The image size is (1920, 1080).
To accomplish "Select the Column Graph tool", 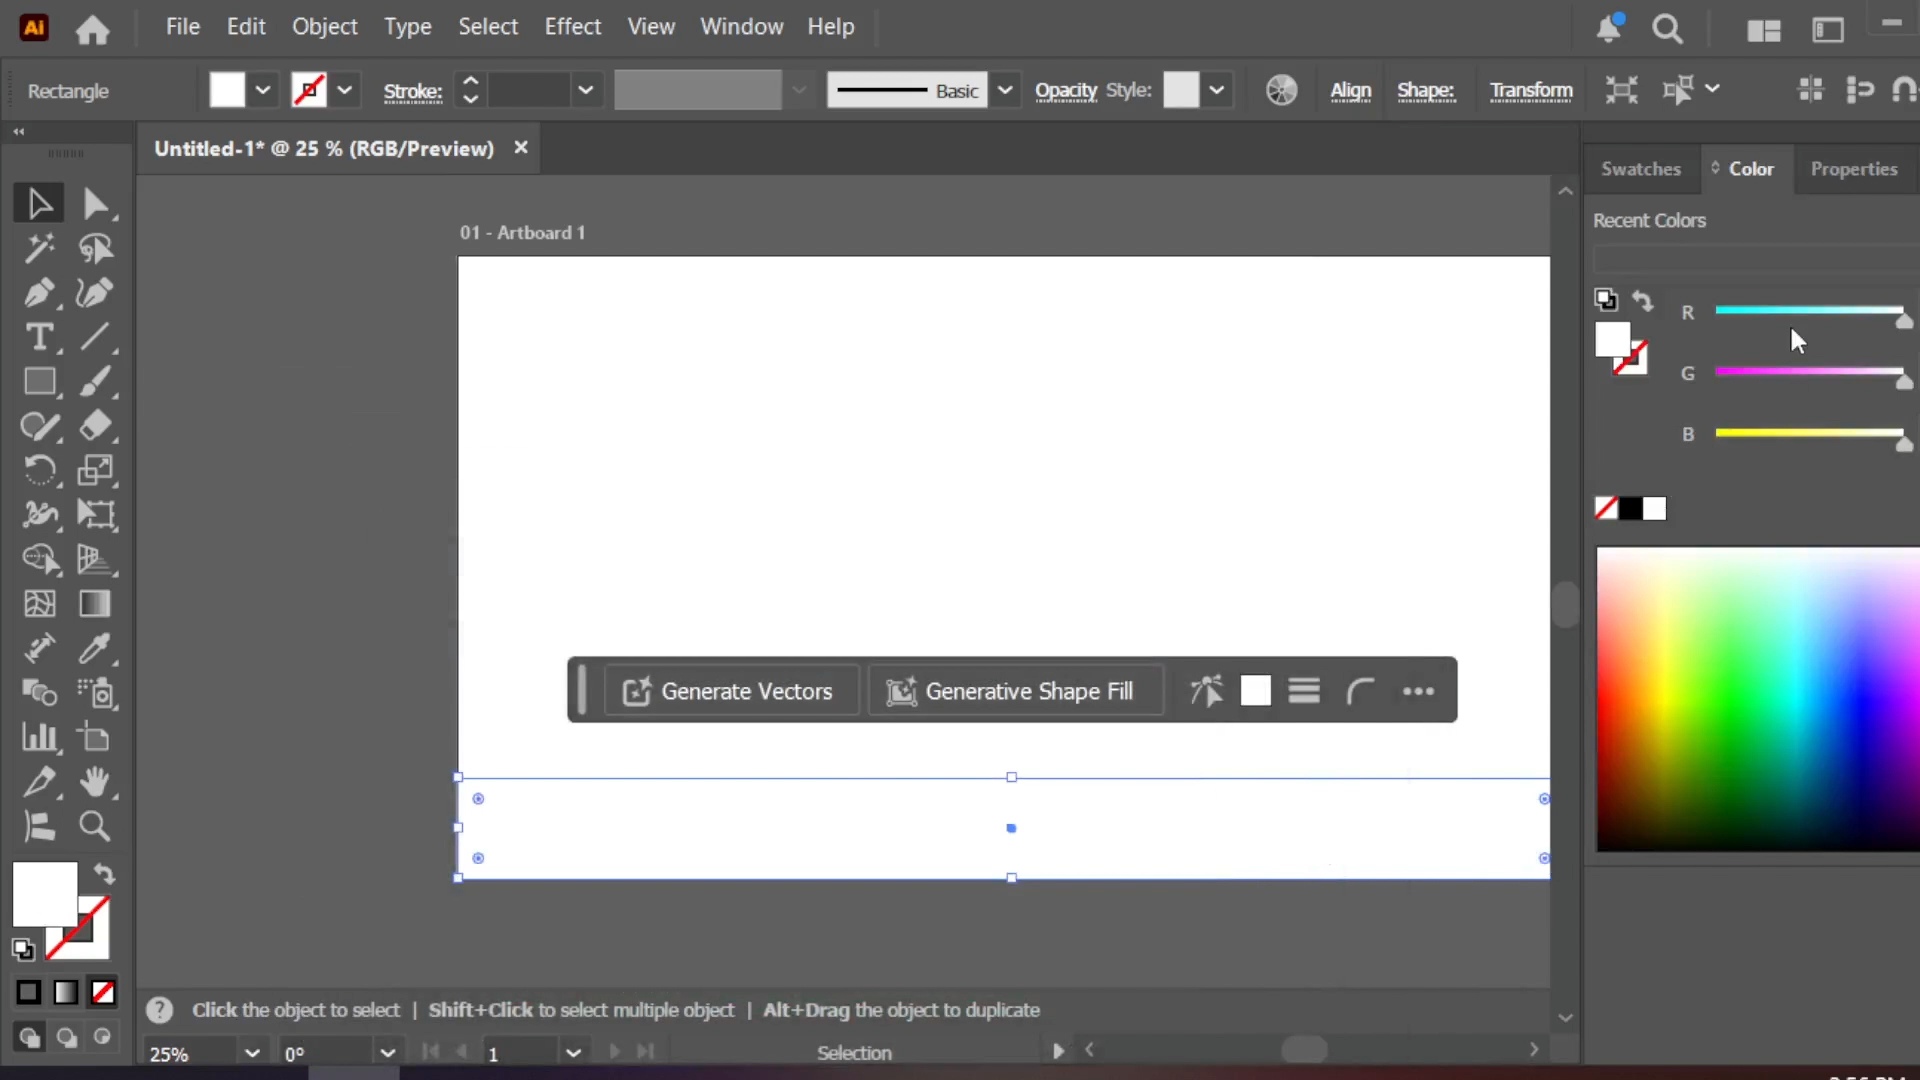I will point(39,737).
